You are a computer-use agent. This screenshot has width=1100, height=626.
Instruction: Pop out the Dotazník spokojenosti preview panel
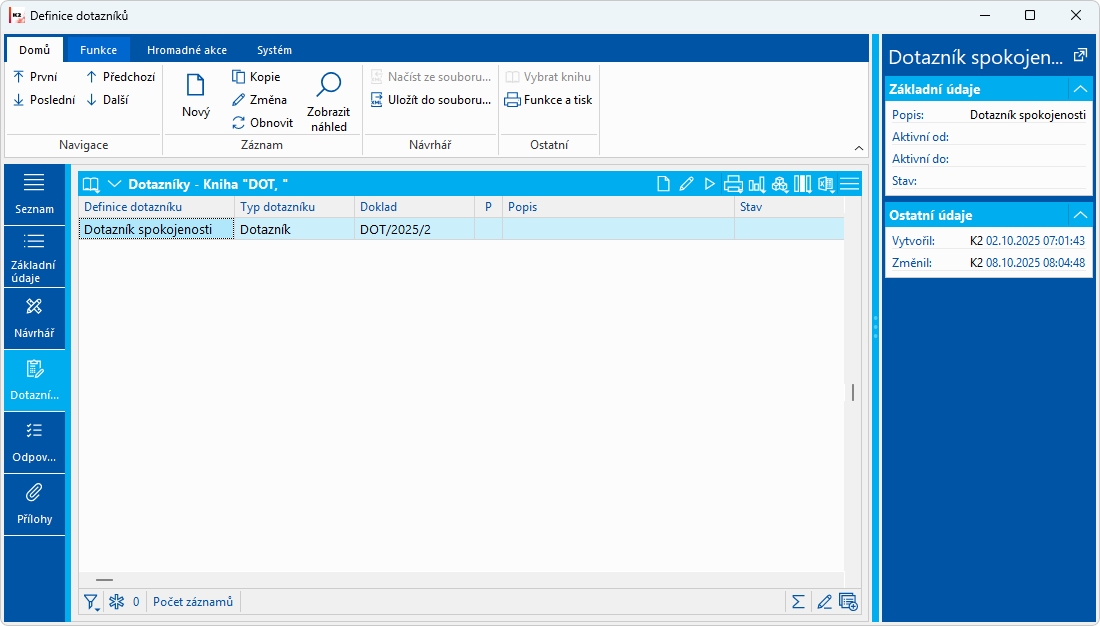[1080, 56]
